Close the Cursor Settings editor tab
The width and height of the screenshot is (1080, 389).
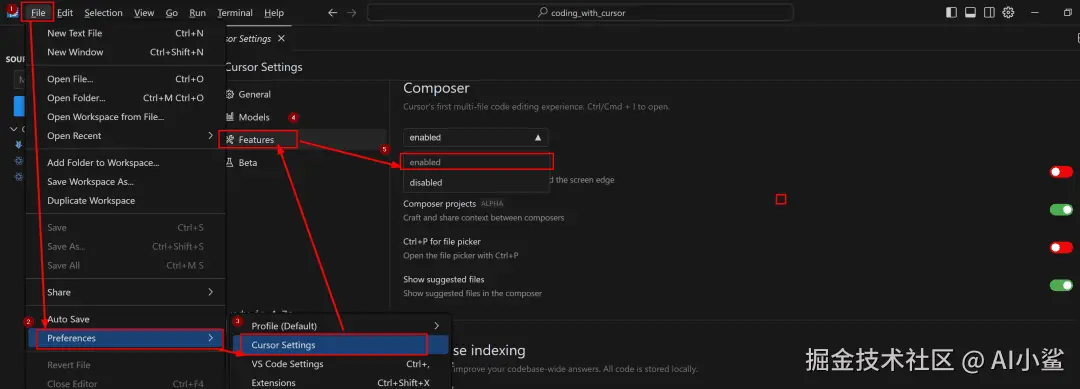281,39
